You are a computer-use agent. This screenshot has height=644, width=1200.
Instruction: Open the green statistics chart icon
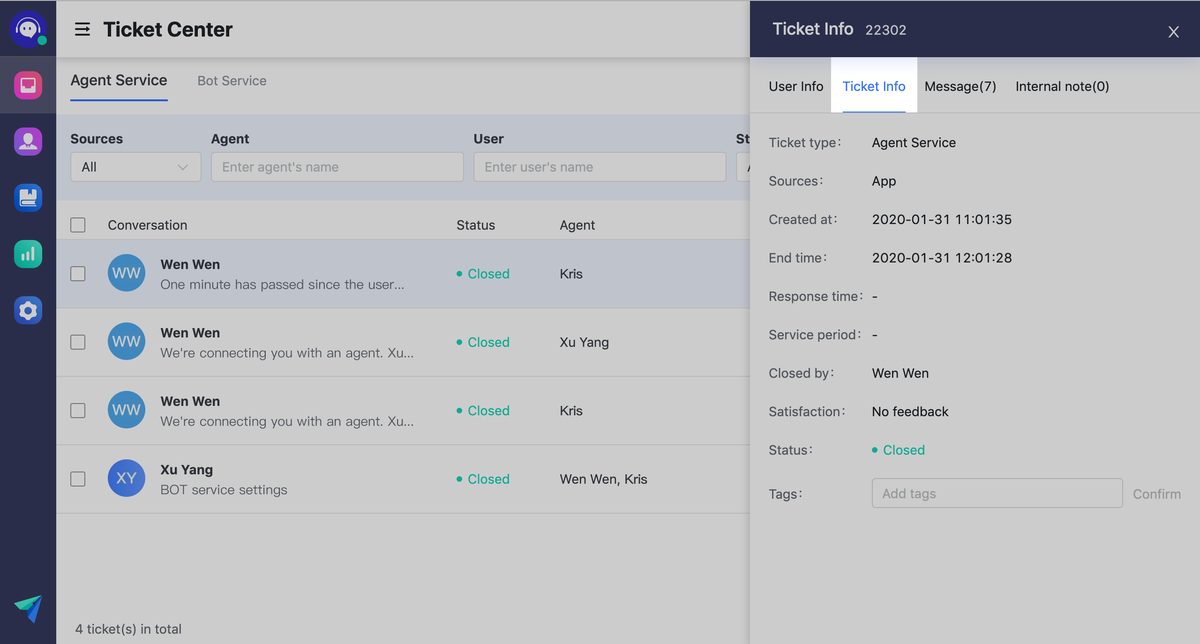click(x=28, y=254)
